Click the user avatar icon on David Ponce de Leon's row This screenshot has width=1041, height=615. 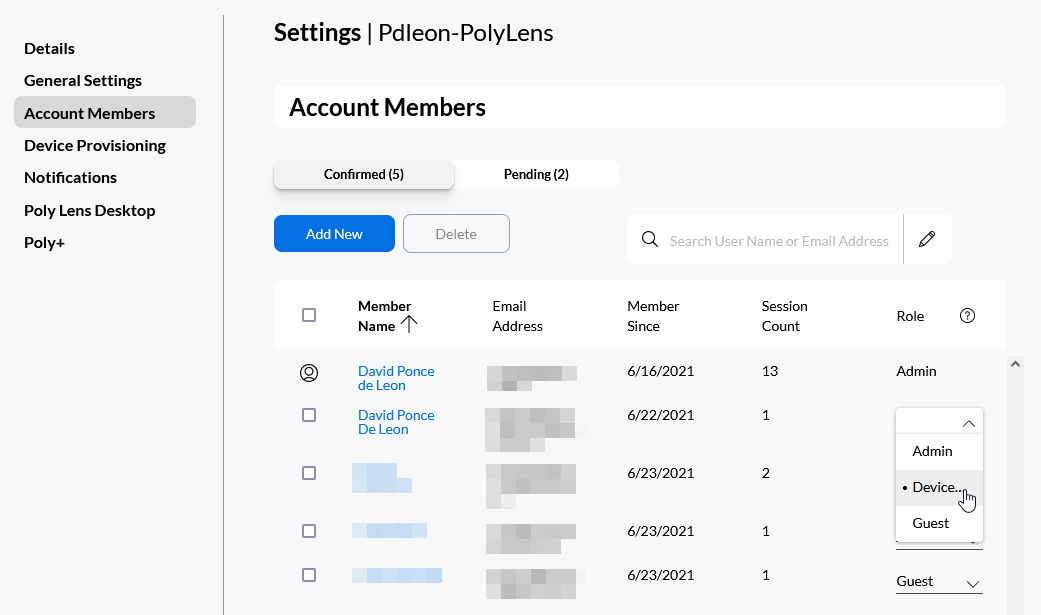point(309,372)
